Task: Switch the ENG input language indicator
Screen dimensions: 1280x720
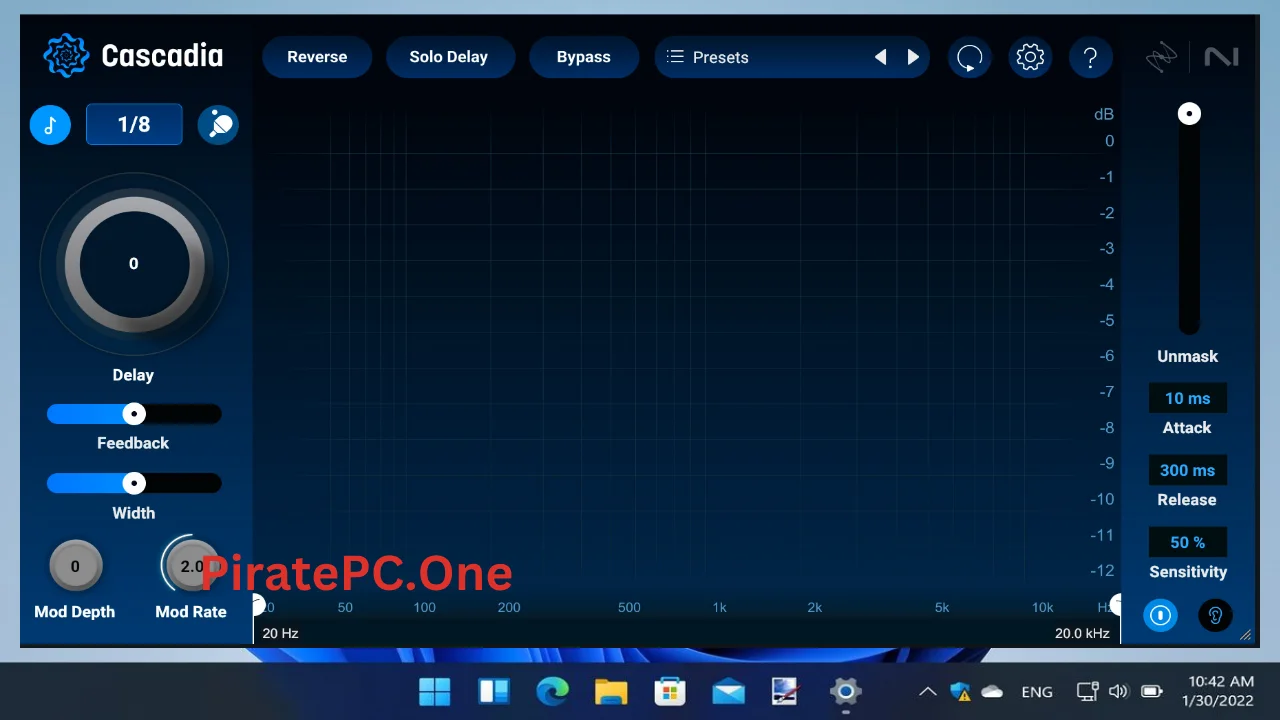Action: [x=1037, y=691]
